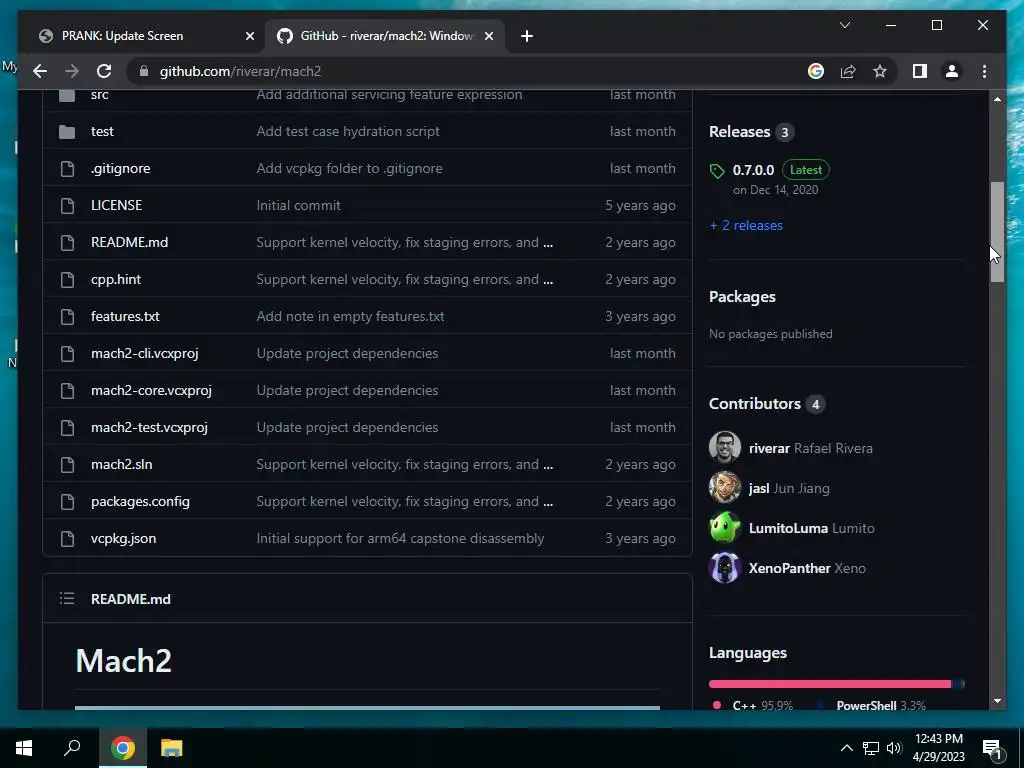This screenshot has width=1024, height=768.
Task: Click the C++ language bar segment
Action: 830,684
